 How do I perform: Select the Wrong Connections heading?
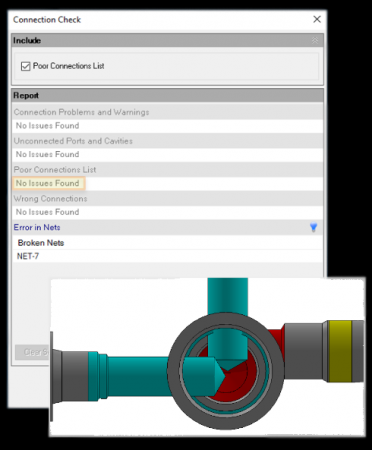[50, 199]
